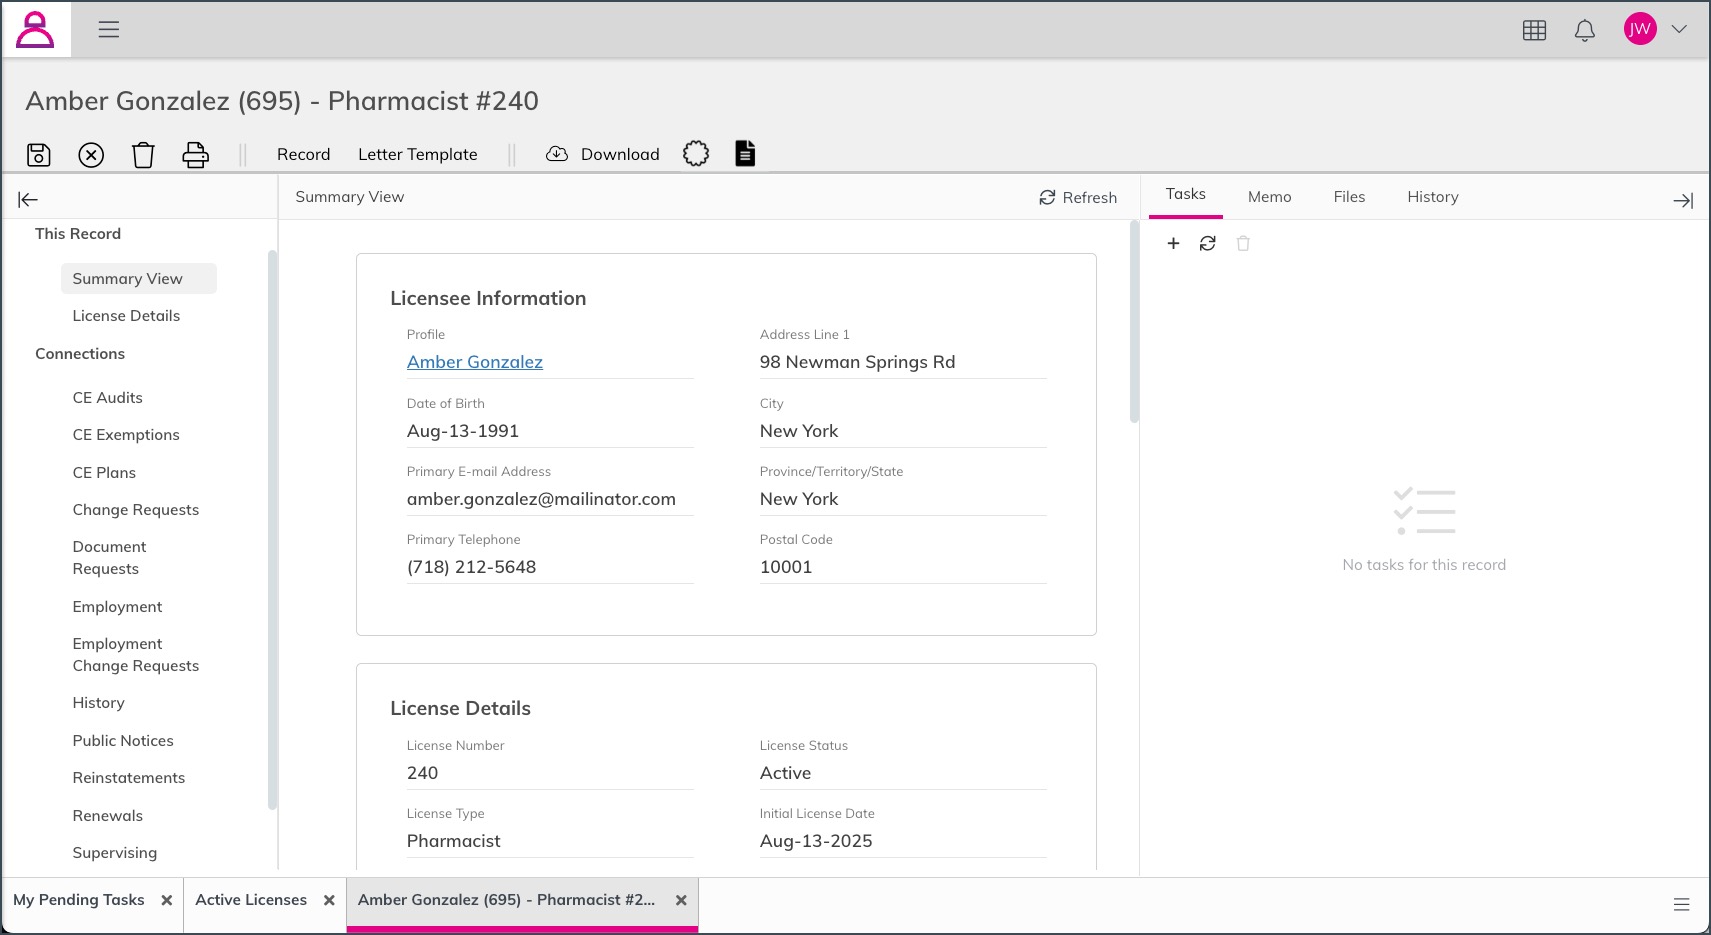1711x935 pixels.
Task: Open Employment connection
Action: coord(117,606)
